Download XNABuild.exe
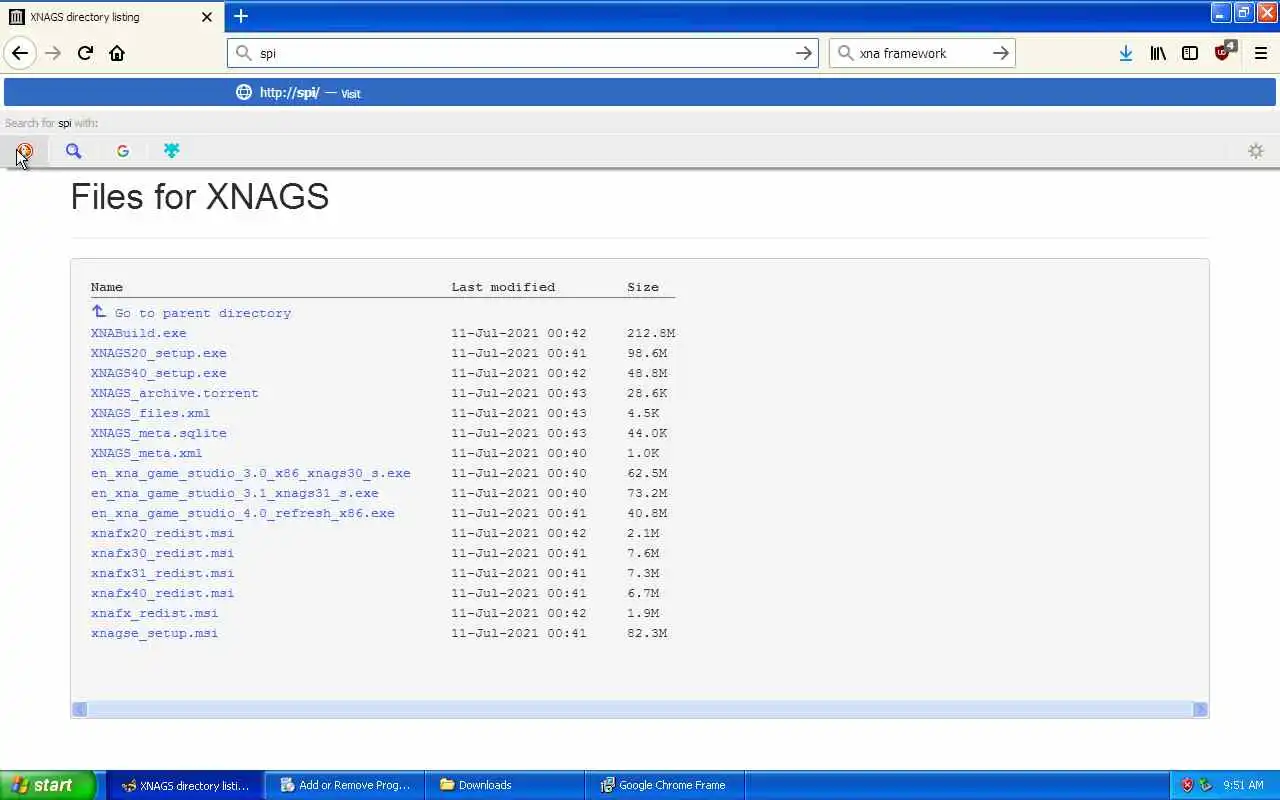 [x=138, y=333]
